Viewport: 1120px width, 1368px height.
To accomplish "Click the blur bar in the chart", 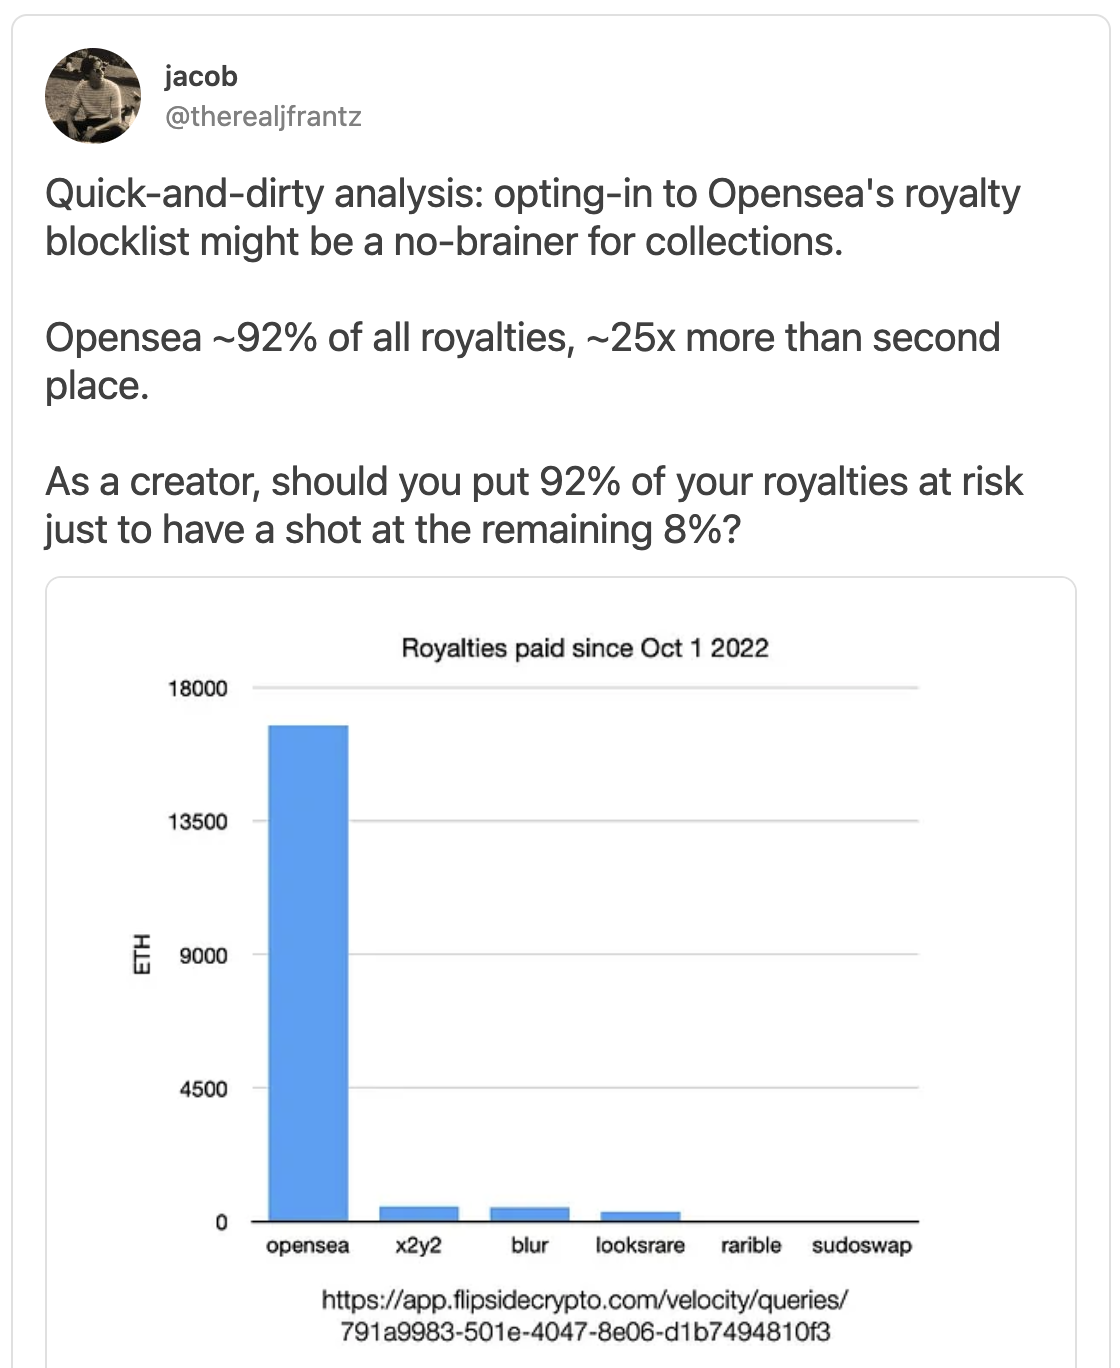I will coord(529,1214).
